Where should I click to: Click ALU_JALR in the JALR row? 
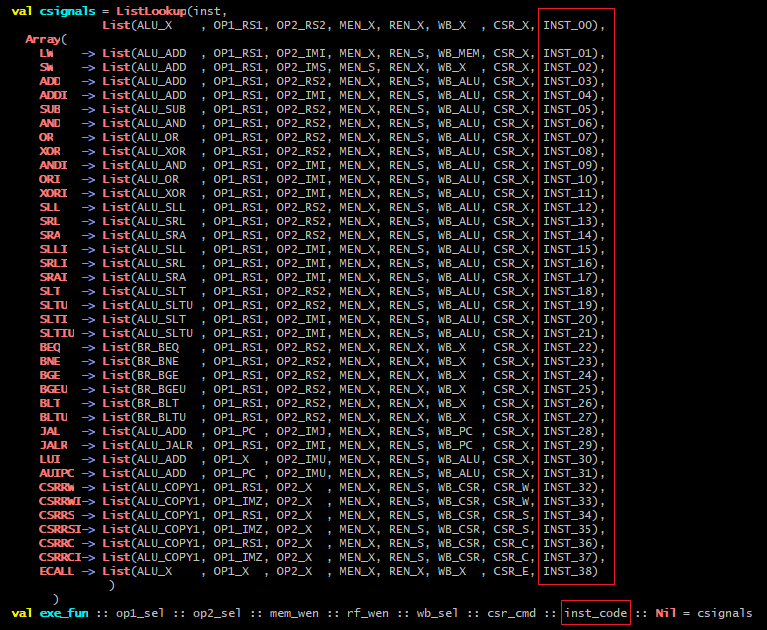tap(165, 445)
